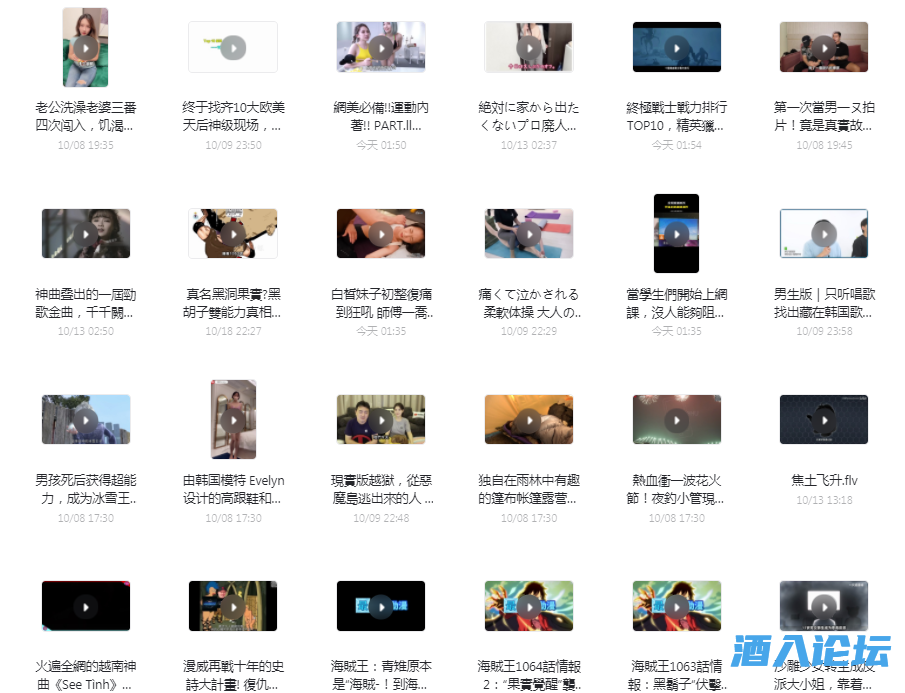Select the timestamp 10/13 13:18
This screenshot has width=905, height=693.
[x=824, y=500]
